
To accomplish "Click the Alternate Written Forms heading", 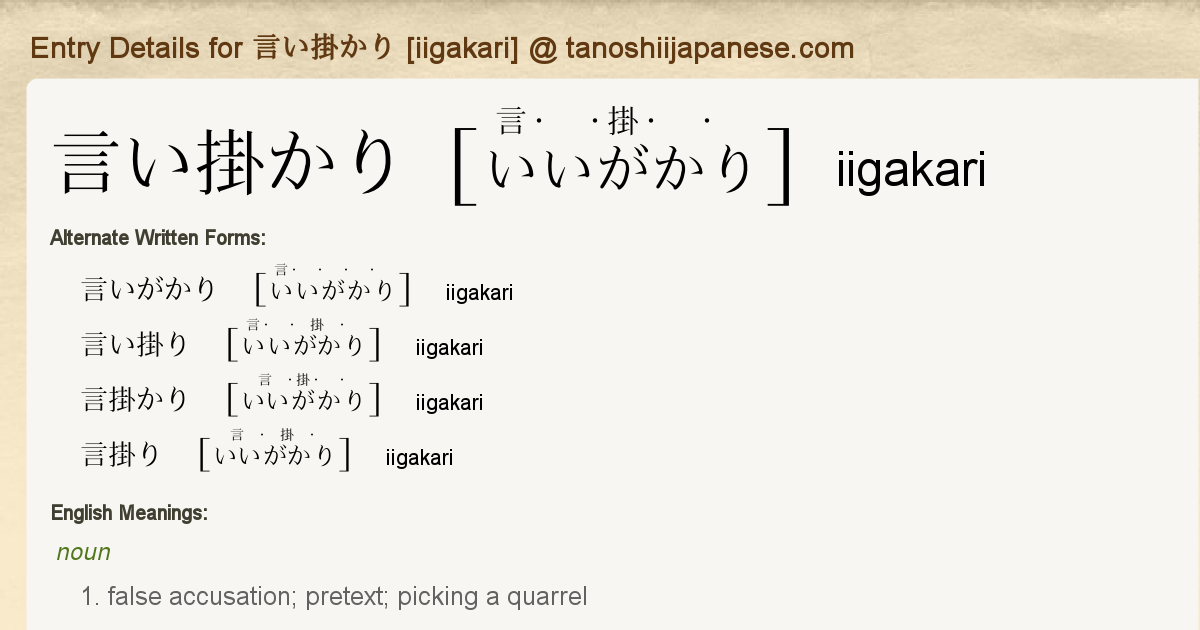I will click(x=157, y=238).
